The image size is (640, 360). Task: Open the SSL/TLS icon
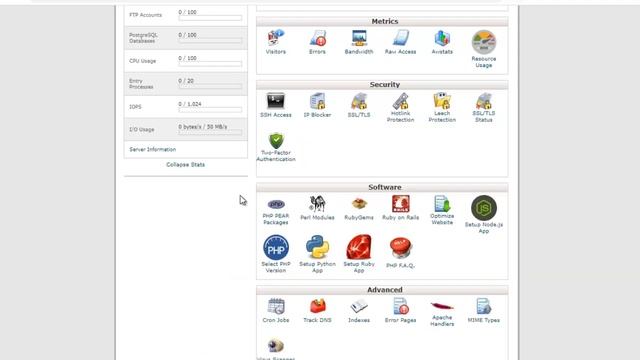point(359,101)
